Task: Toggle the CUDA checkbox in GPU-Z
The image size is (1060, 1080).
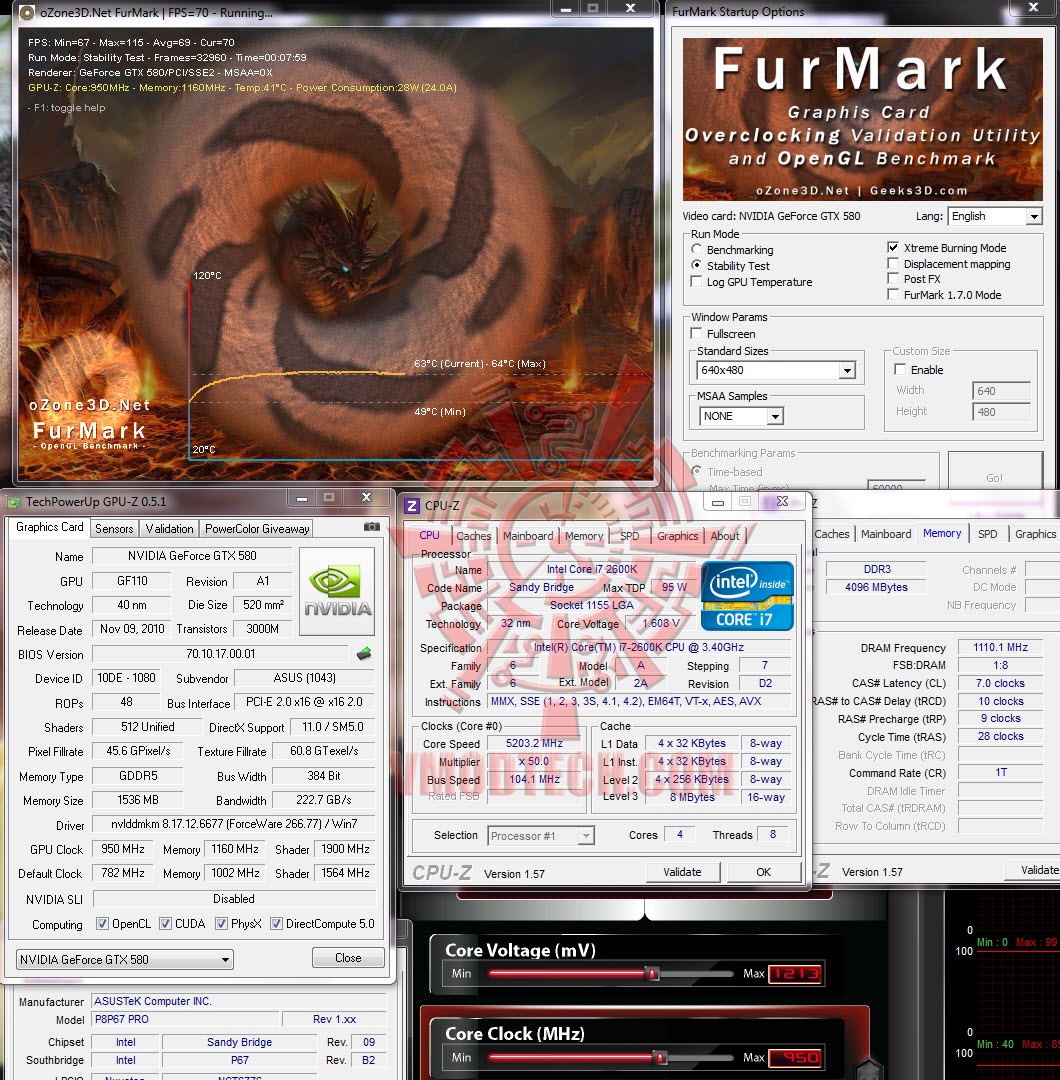Action: (165, 924)
